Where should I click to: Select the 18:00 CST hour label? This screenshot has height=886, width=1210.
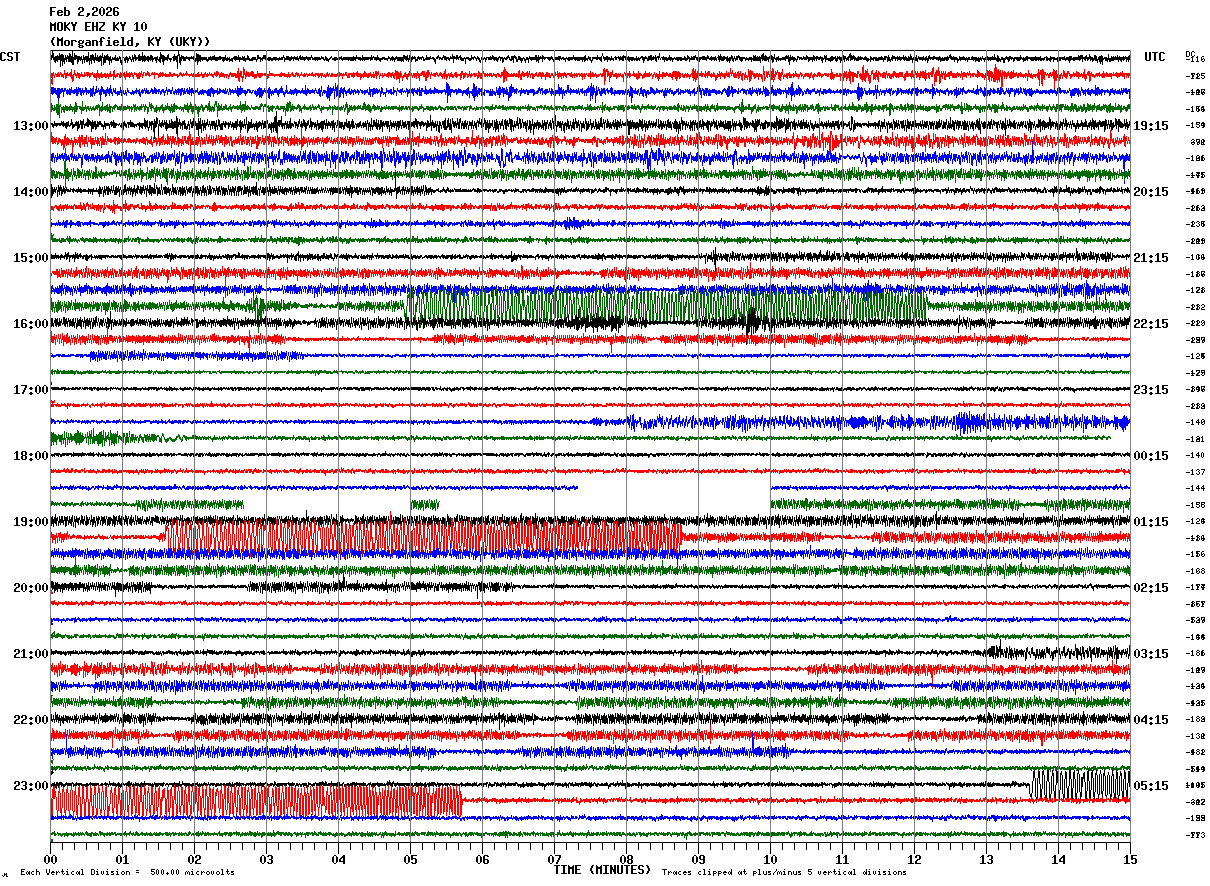point(31,456)
